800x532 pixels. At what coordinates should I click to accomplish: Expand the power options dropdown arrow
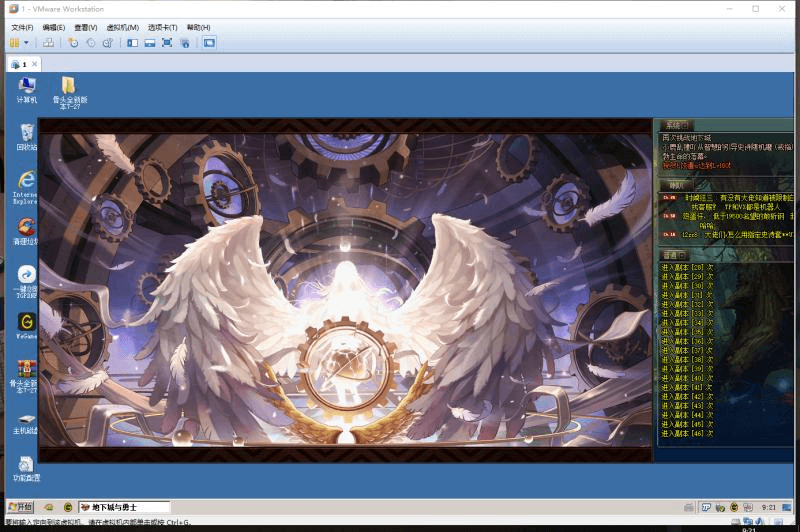pyautogui.click(x=26, y=43)
